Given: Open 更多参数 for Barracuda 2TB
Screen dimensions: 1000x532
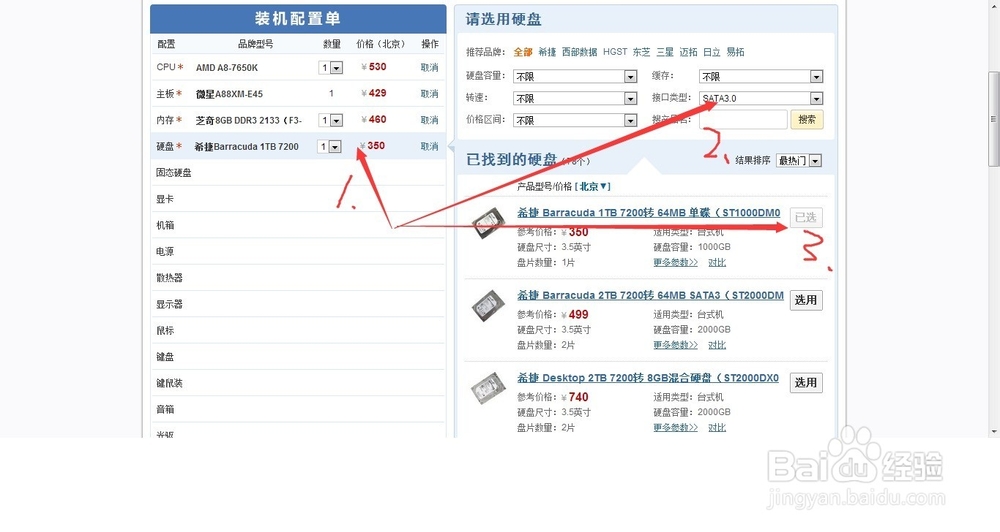Looking at the screenshot, I should (675, 345).
